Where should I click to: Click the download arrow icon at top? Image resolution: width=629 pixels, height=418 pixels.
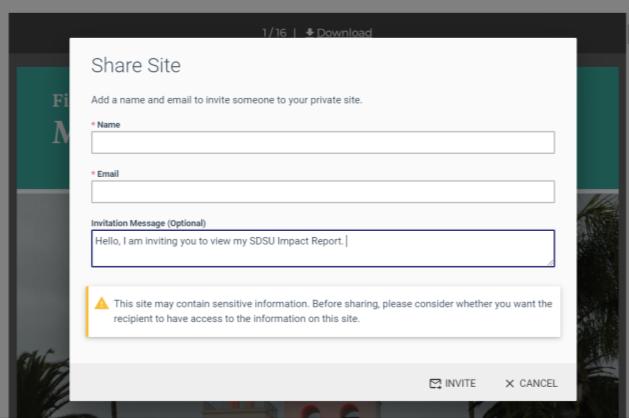click(x=308, y=33)
